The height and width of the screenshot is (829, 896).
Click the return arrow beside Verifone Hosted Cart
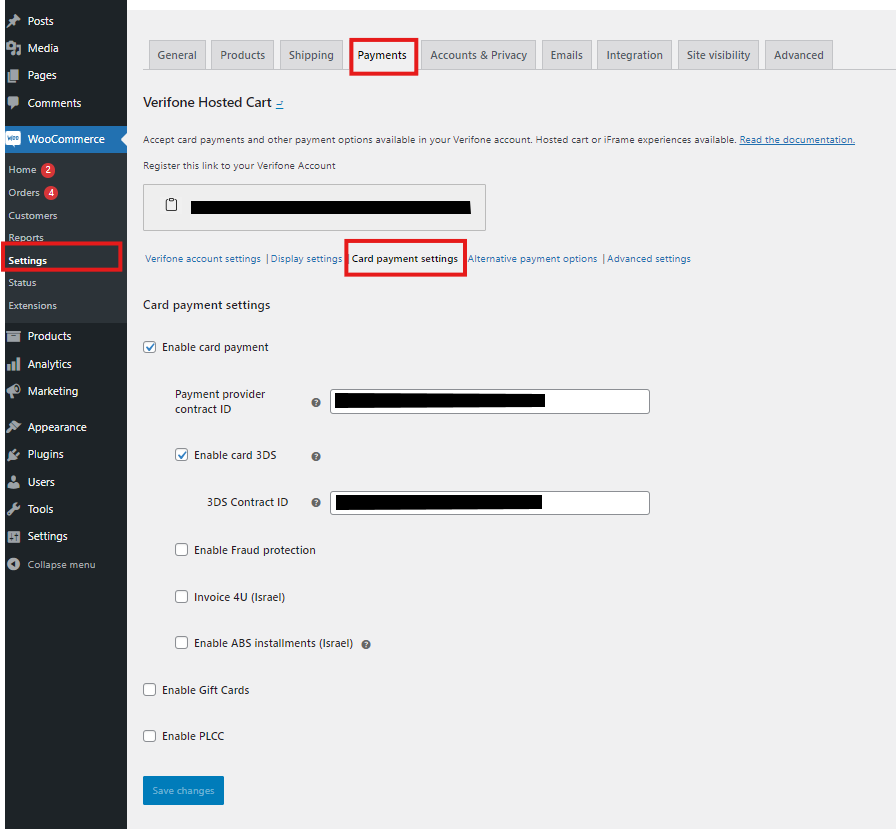pos(280,104)
